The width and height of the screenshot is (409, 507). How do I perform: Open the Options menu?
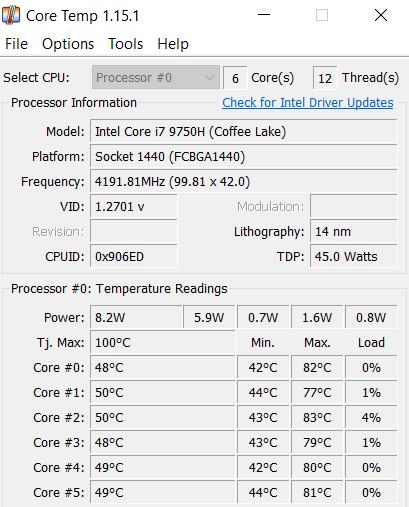[x=68, y=44]
